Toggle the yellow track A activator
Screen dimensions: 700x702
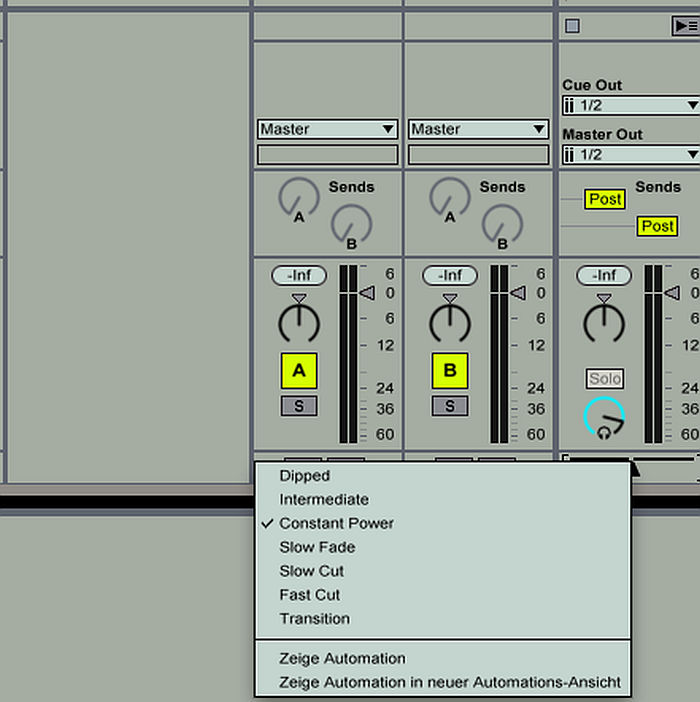pos(298,372)
